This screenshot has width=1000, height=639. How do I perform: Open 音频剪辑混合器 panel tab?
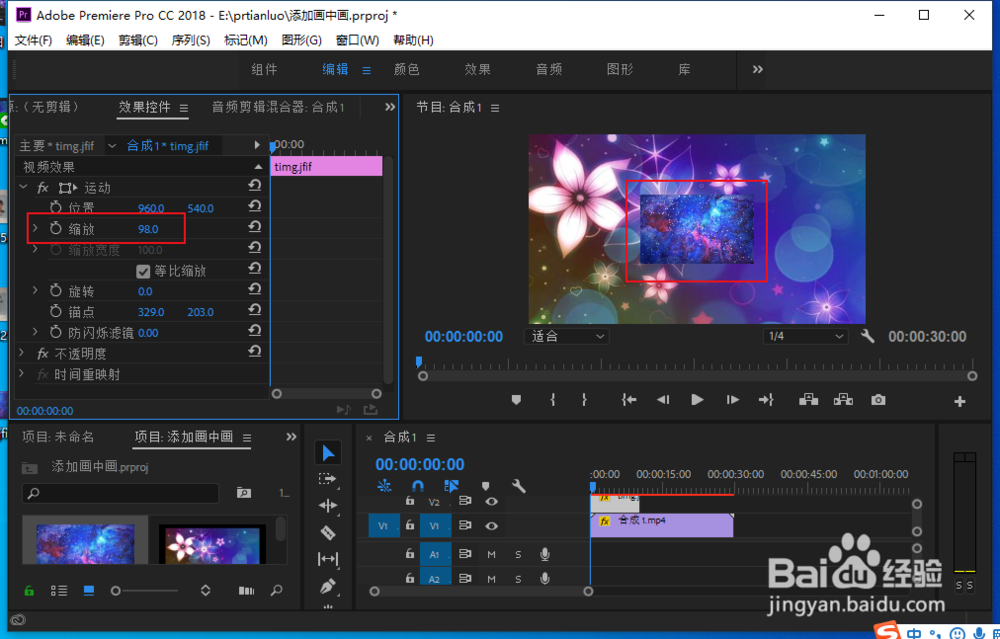[x=278, y=107]
